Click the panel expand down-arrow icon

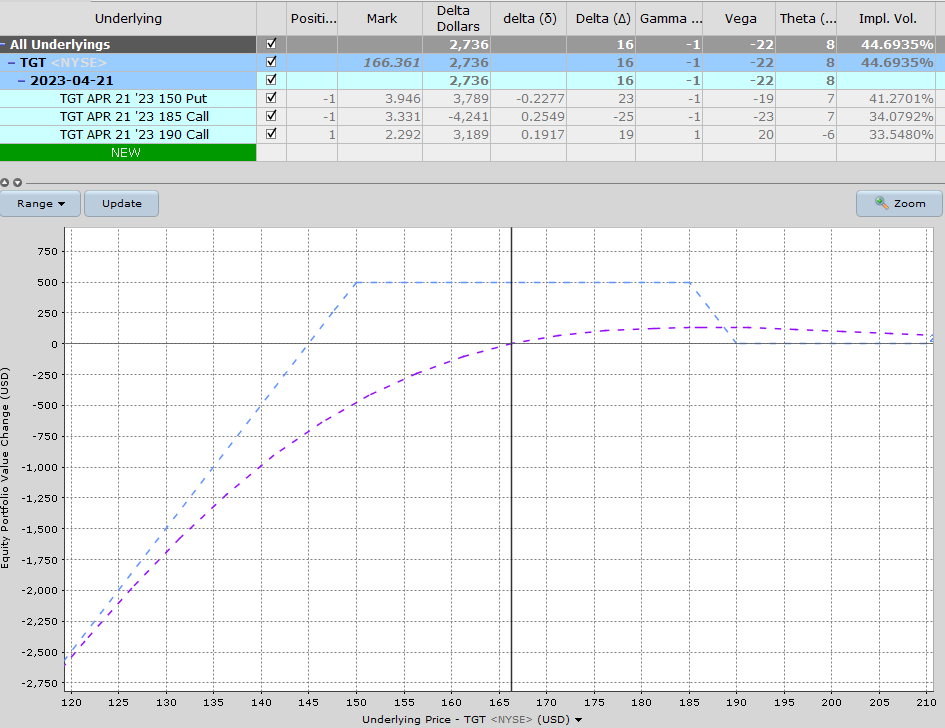(x=17, y=183)
